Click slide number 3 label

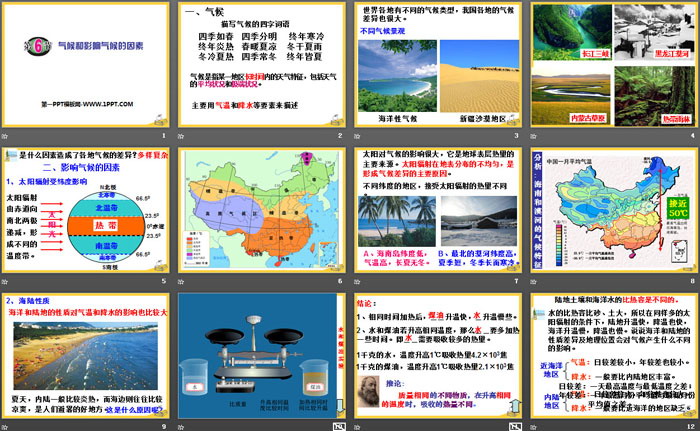click(x=516, y=135)
